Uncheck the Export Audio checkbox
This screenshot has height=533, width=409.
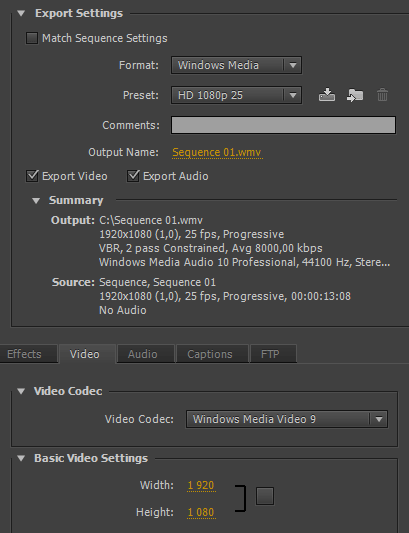point(133,176)
